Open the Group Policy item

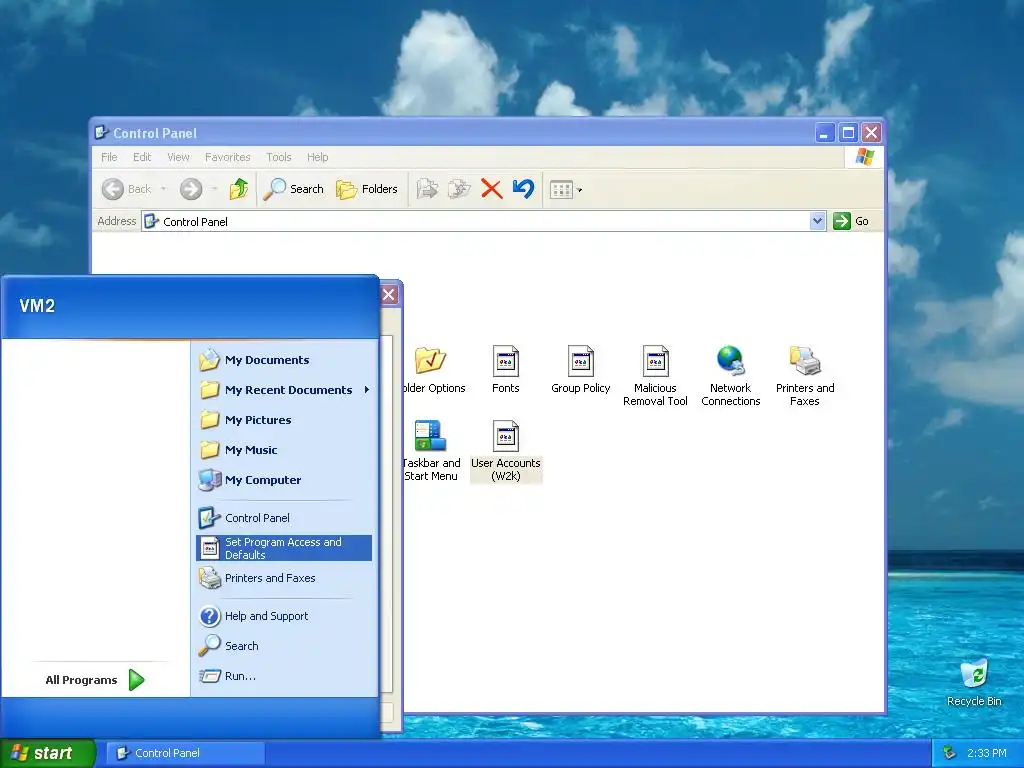[581, 370]
